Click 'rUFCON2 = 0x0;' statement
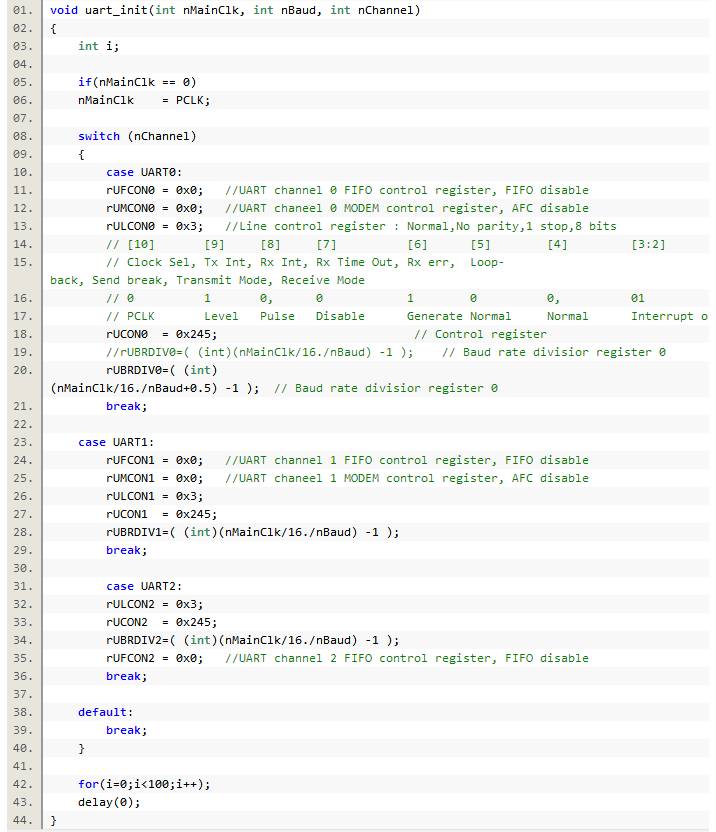Viewport: 716px width, 832px height. [154, 660]
